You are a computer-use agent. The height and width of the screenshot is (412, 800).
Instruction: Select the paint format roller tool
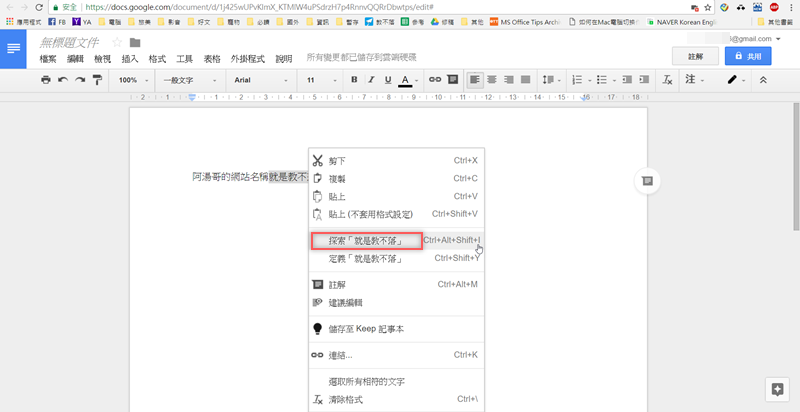(97, 80)
